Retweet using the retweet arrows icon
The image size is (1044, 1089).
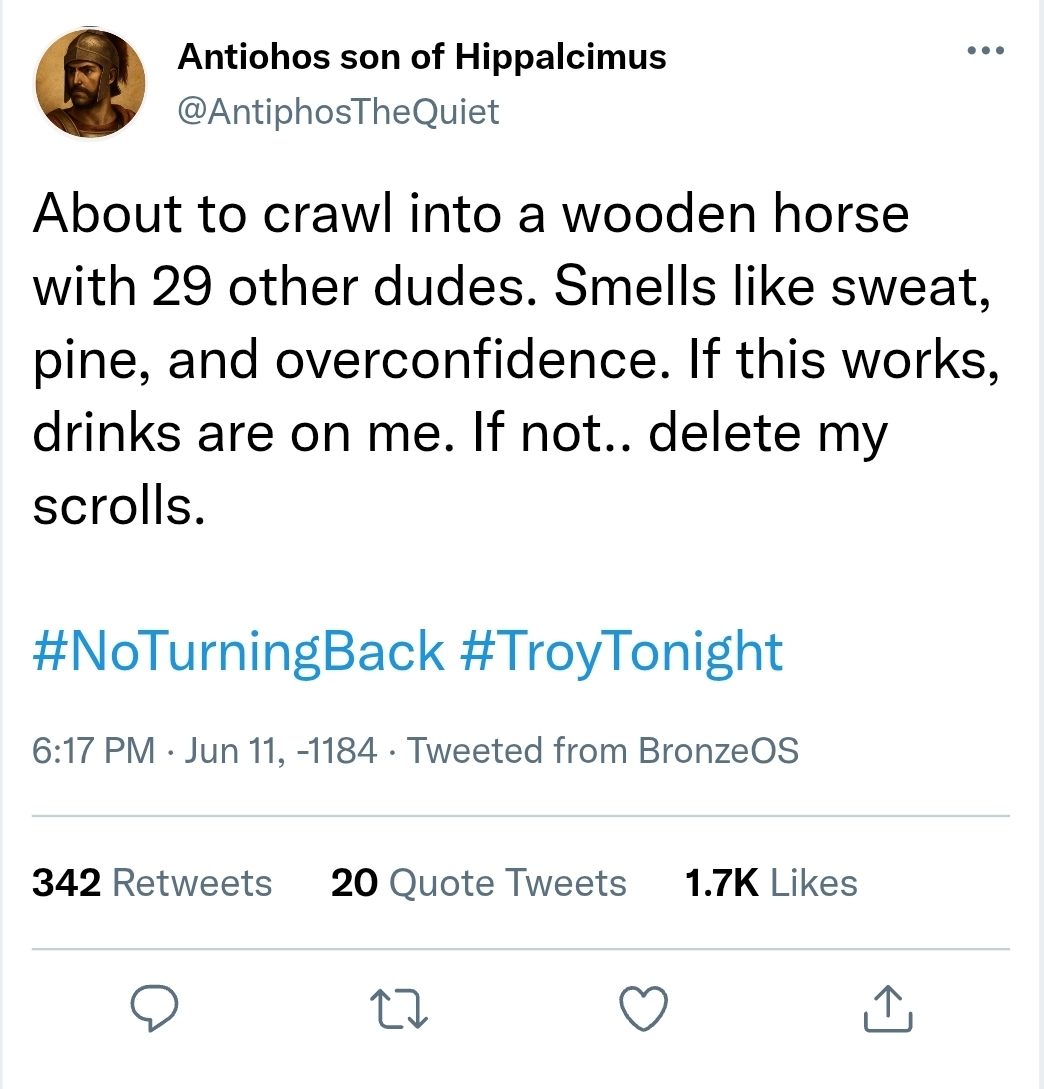pos(399,1009)
